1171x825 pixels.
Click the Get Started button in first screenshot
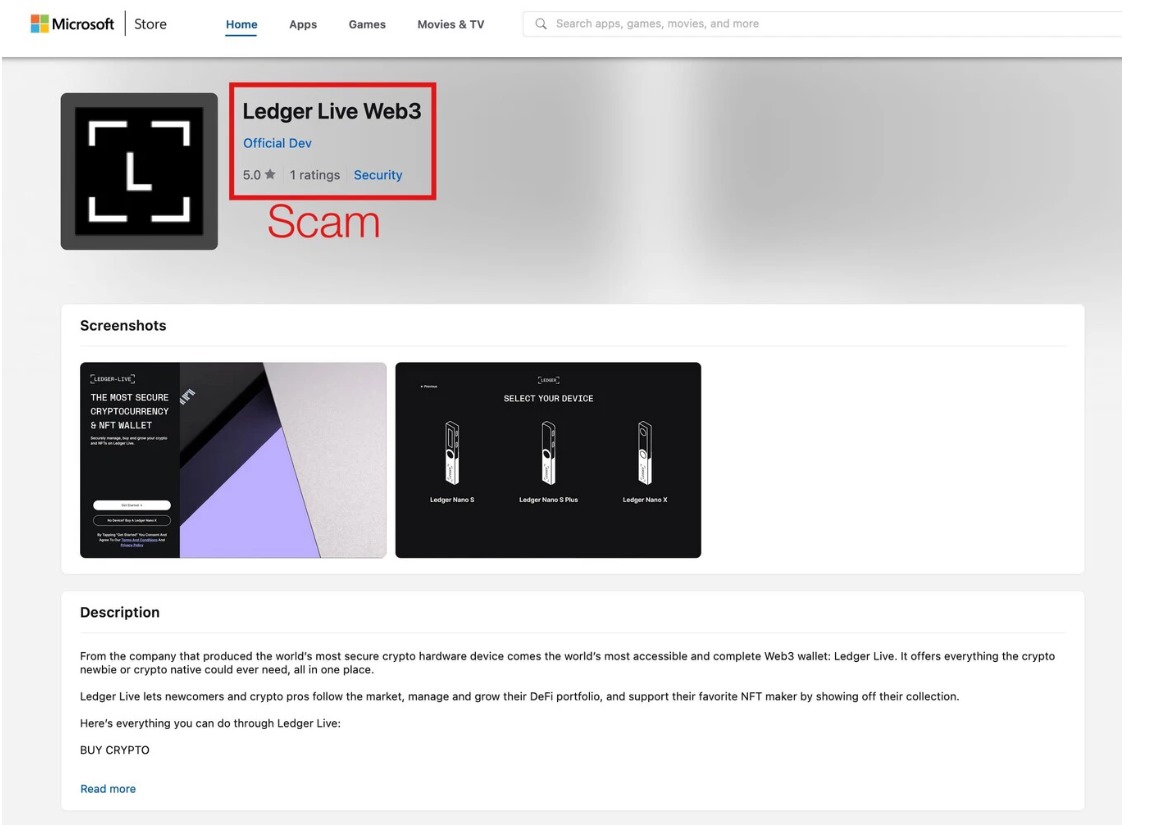(x=131, y=505)
